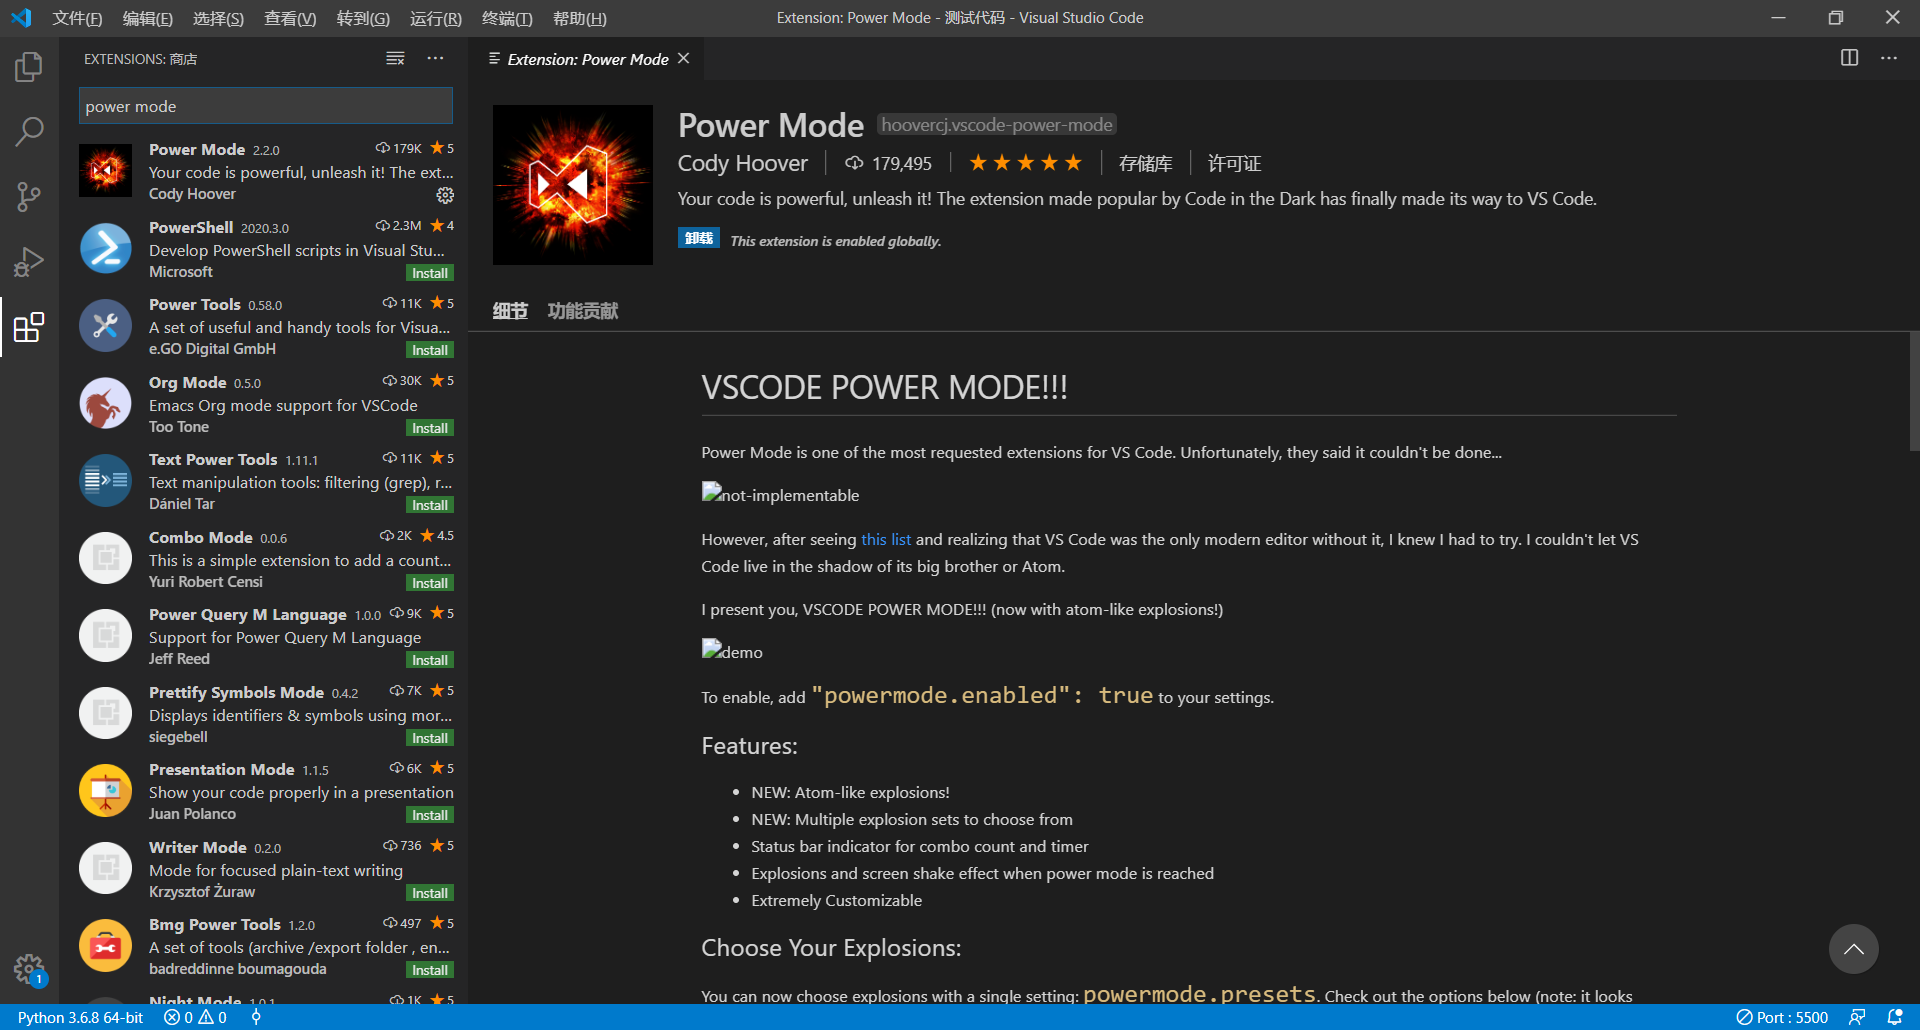
Task: Open the Run and Debug view
Action: click(29, 262)
